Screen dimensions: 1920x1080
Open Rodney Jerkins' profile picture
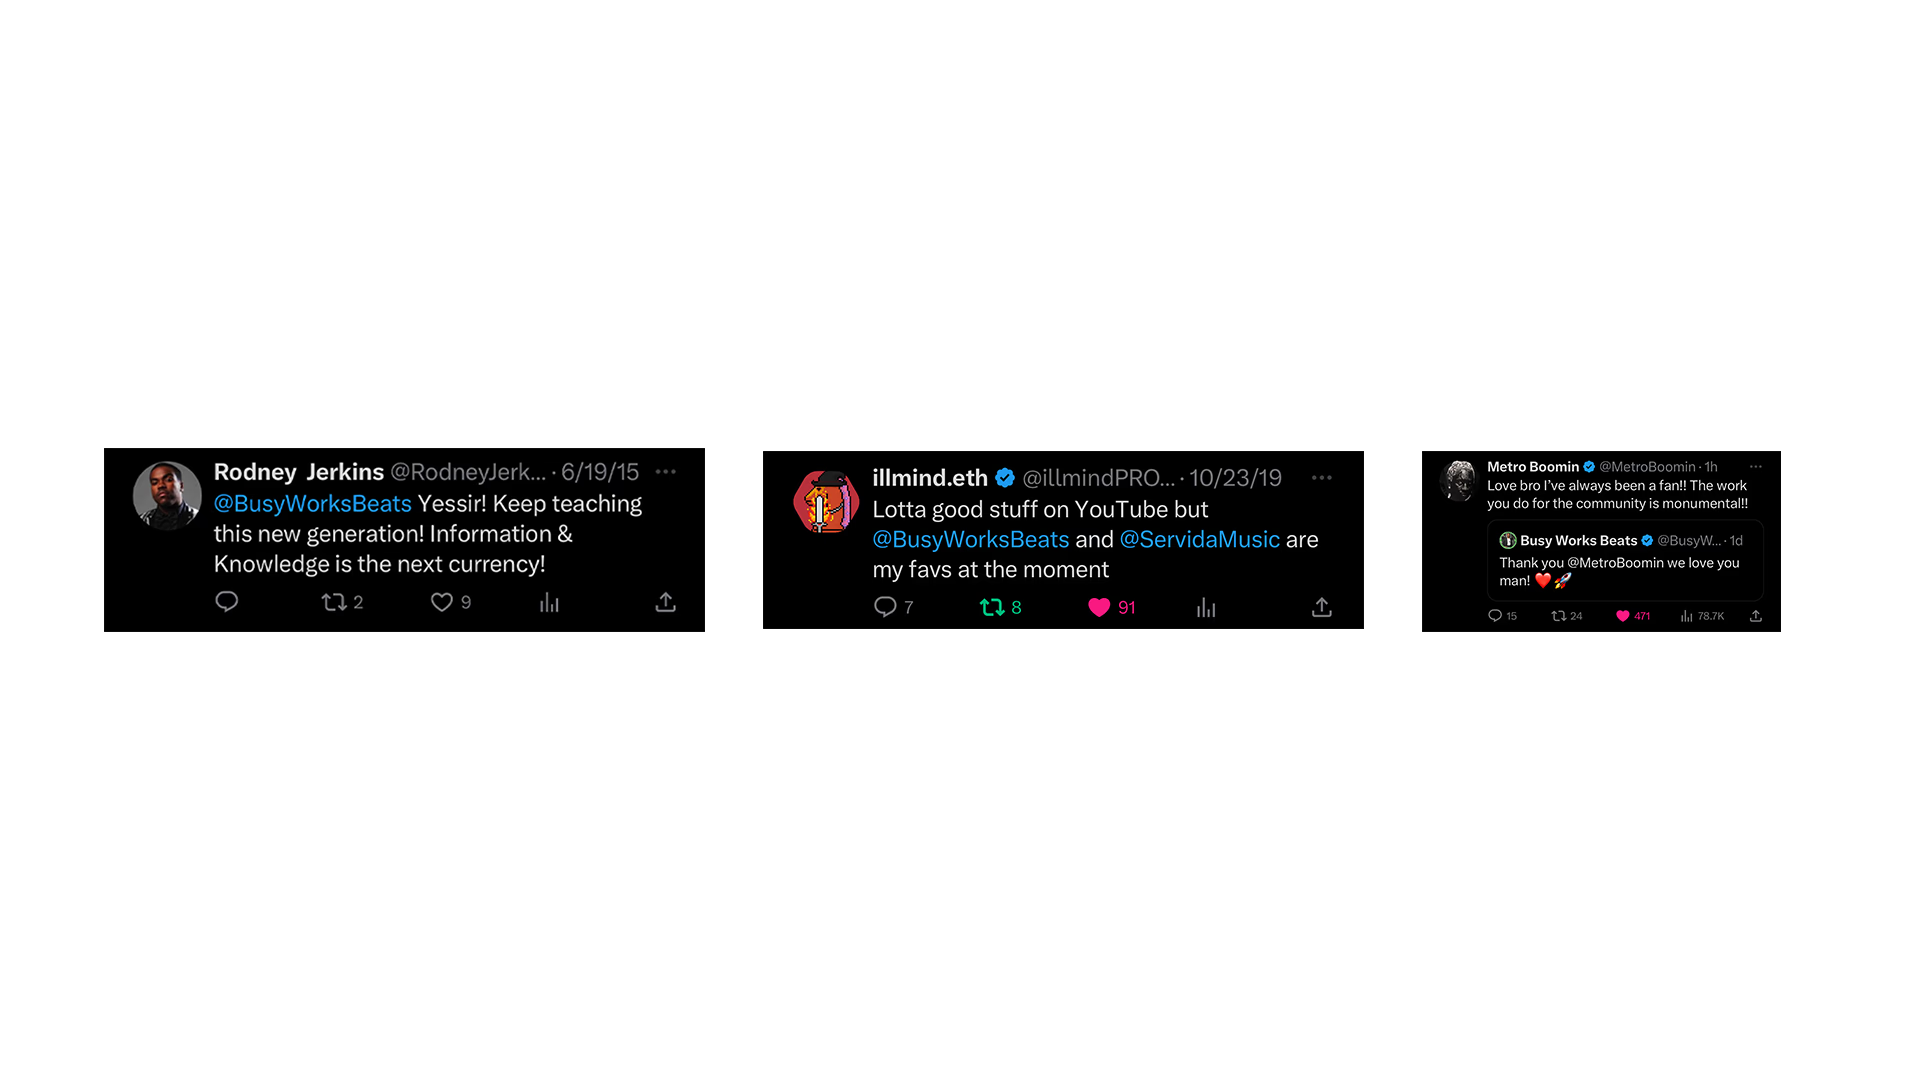click(167, 495)
